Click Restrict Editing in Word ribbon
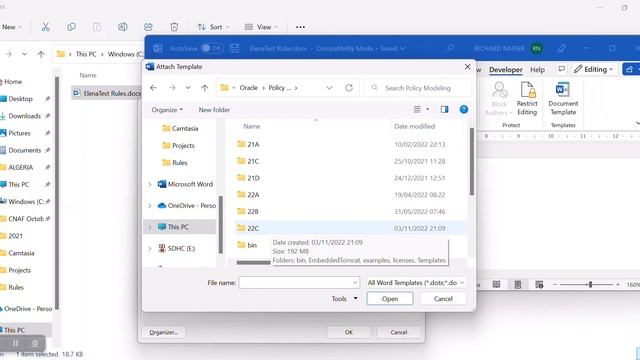 pyautogui.click(x=527, y=99)
